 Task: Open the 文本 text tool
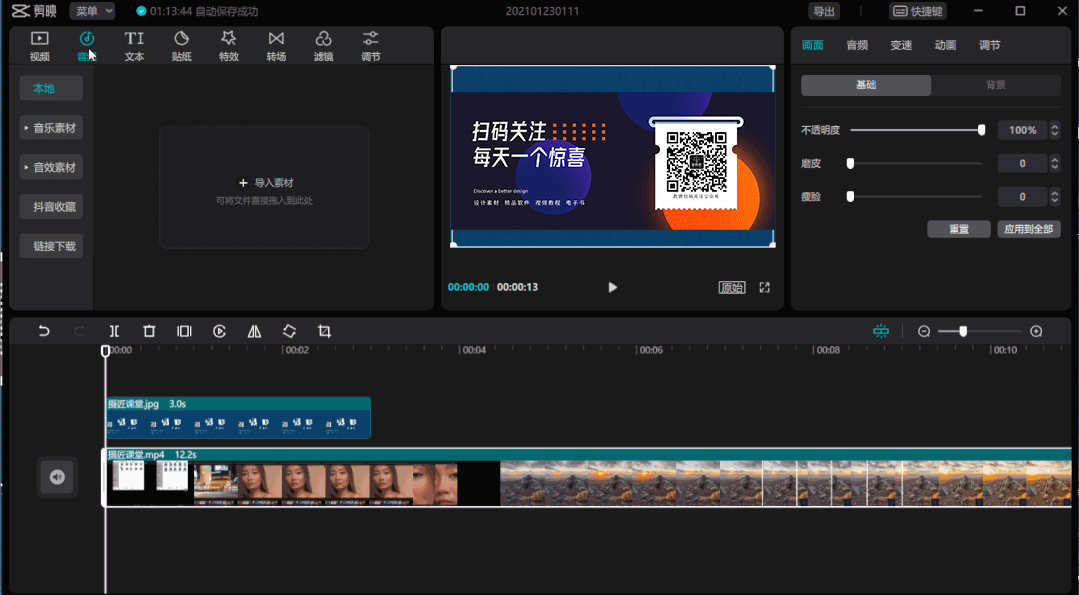[134, 46]
